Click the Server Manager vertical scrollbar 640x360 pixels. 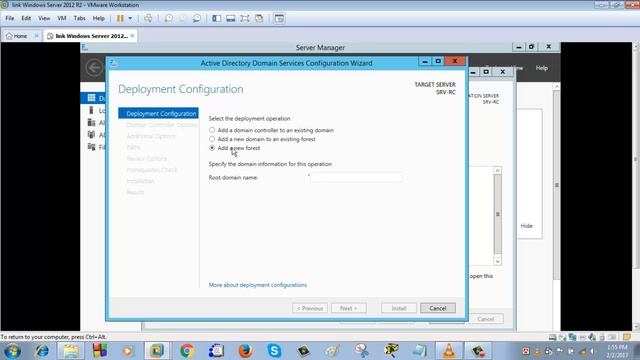tap(556, 184)
